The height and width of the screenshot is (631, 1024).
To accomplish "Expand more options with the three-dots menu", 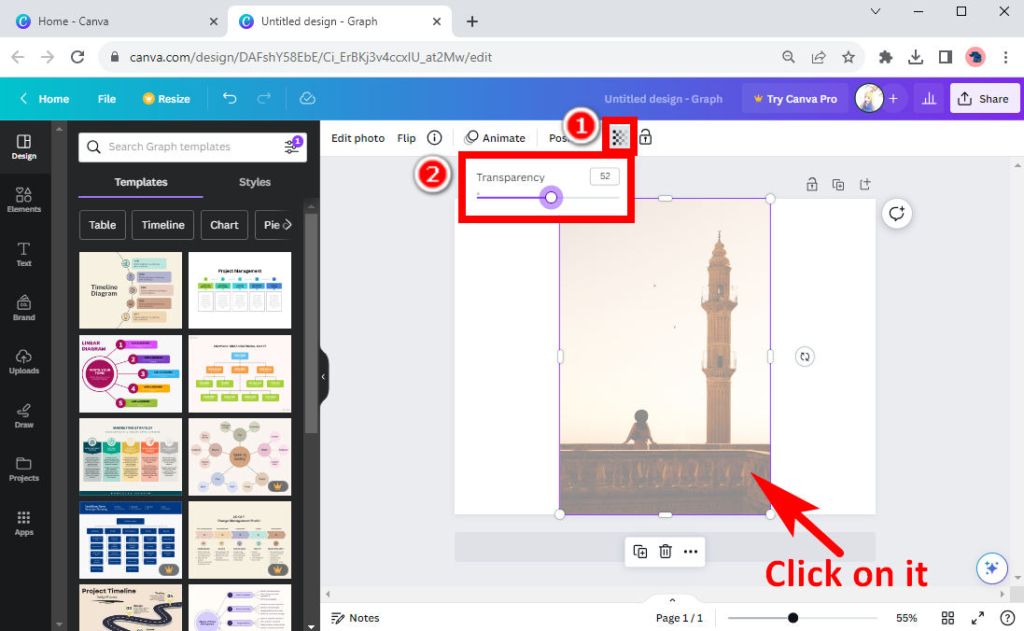I will 690,551.
